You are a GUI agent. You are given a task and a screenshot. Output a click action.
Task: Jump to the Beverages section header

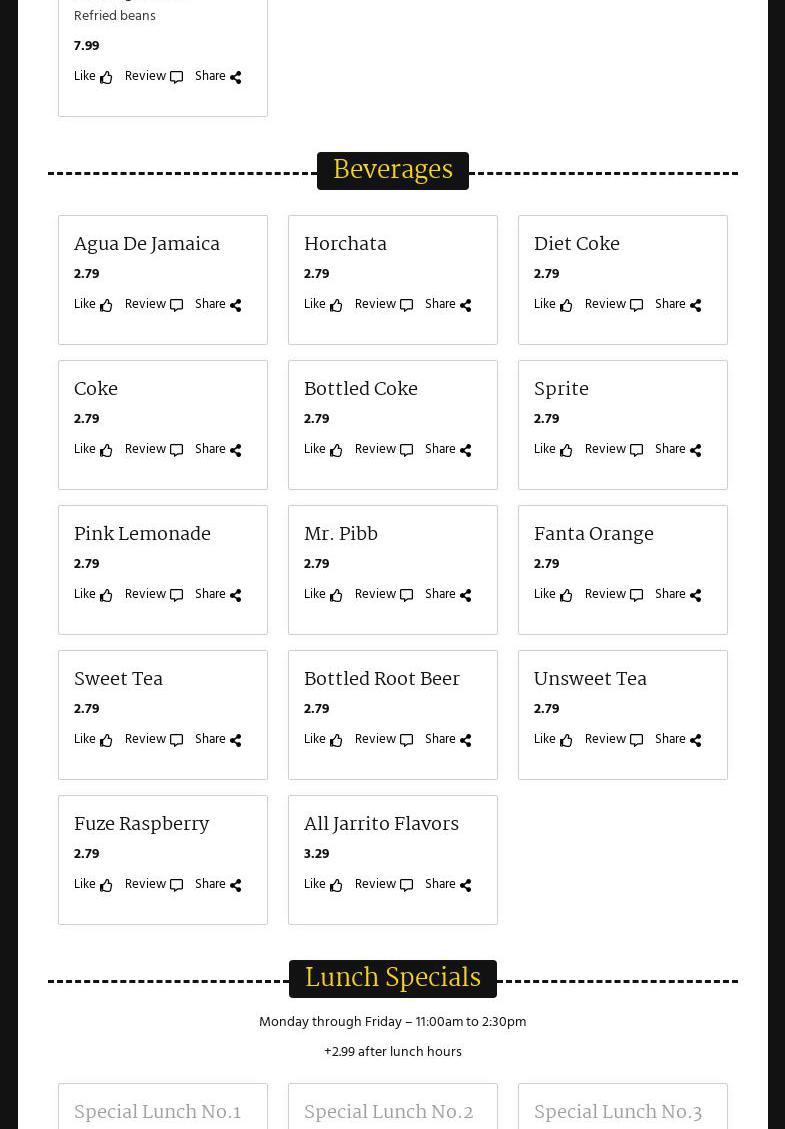[392, 170]
